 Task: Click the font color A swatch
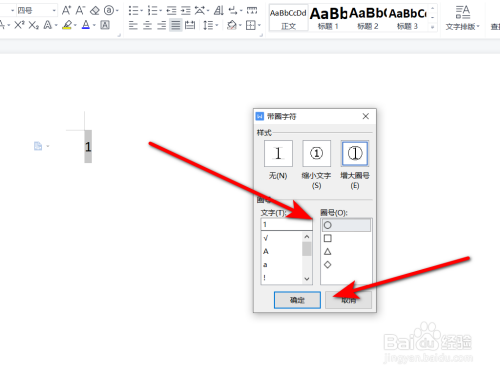coord(86,25)
